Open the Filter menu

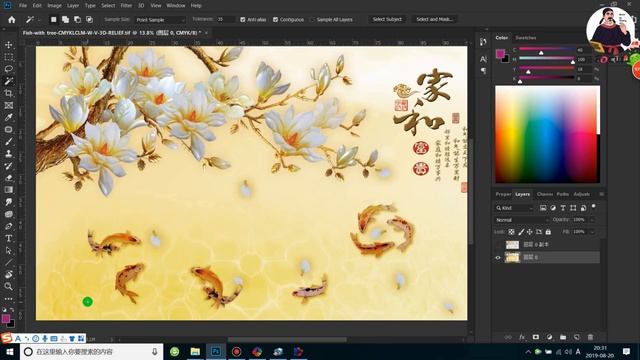[126, 6]
